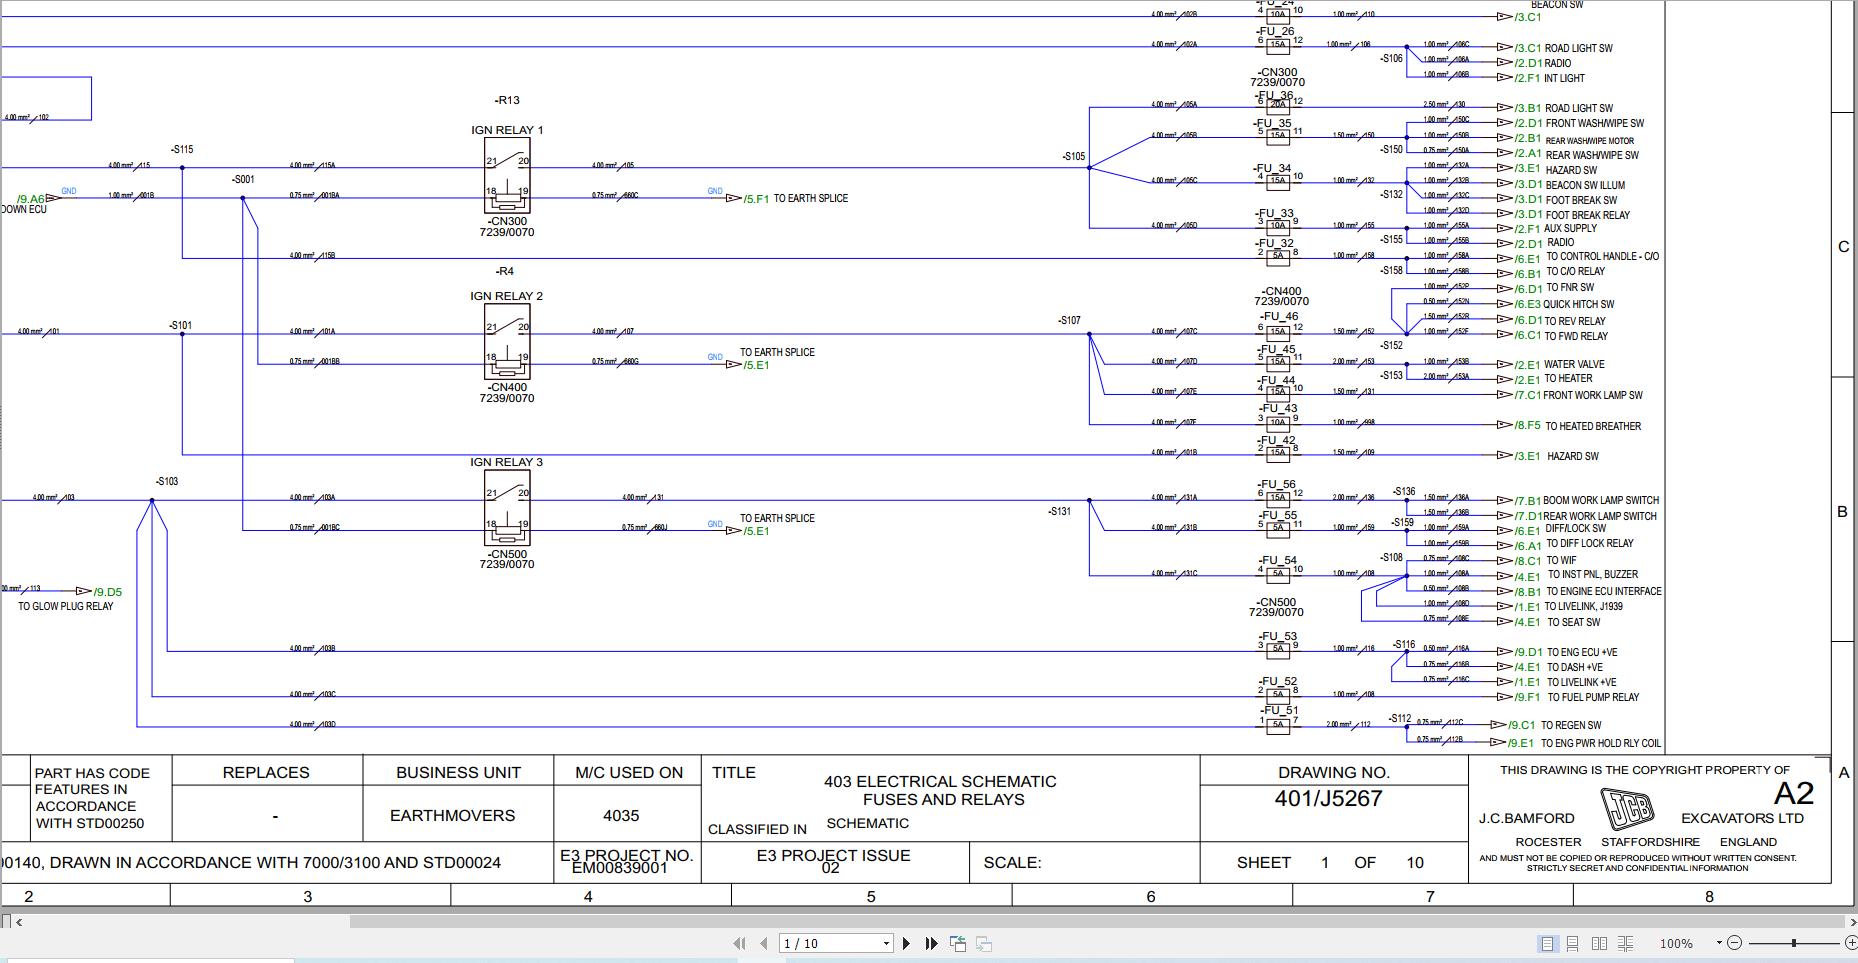The width and height of the screenshot is (1858, 963).
Task: Open the page number dropdown
Action: click(885, 943)
